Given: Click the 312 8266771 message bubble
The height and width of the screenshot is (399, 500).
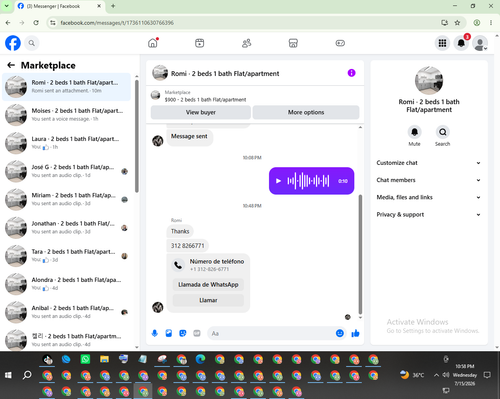Looking at the screenshot, I should click(188, 246).
